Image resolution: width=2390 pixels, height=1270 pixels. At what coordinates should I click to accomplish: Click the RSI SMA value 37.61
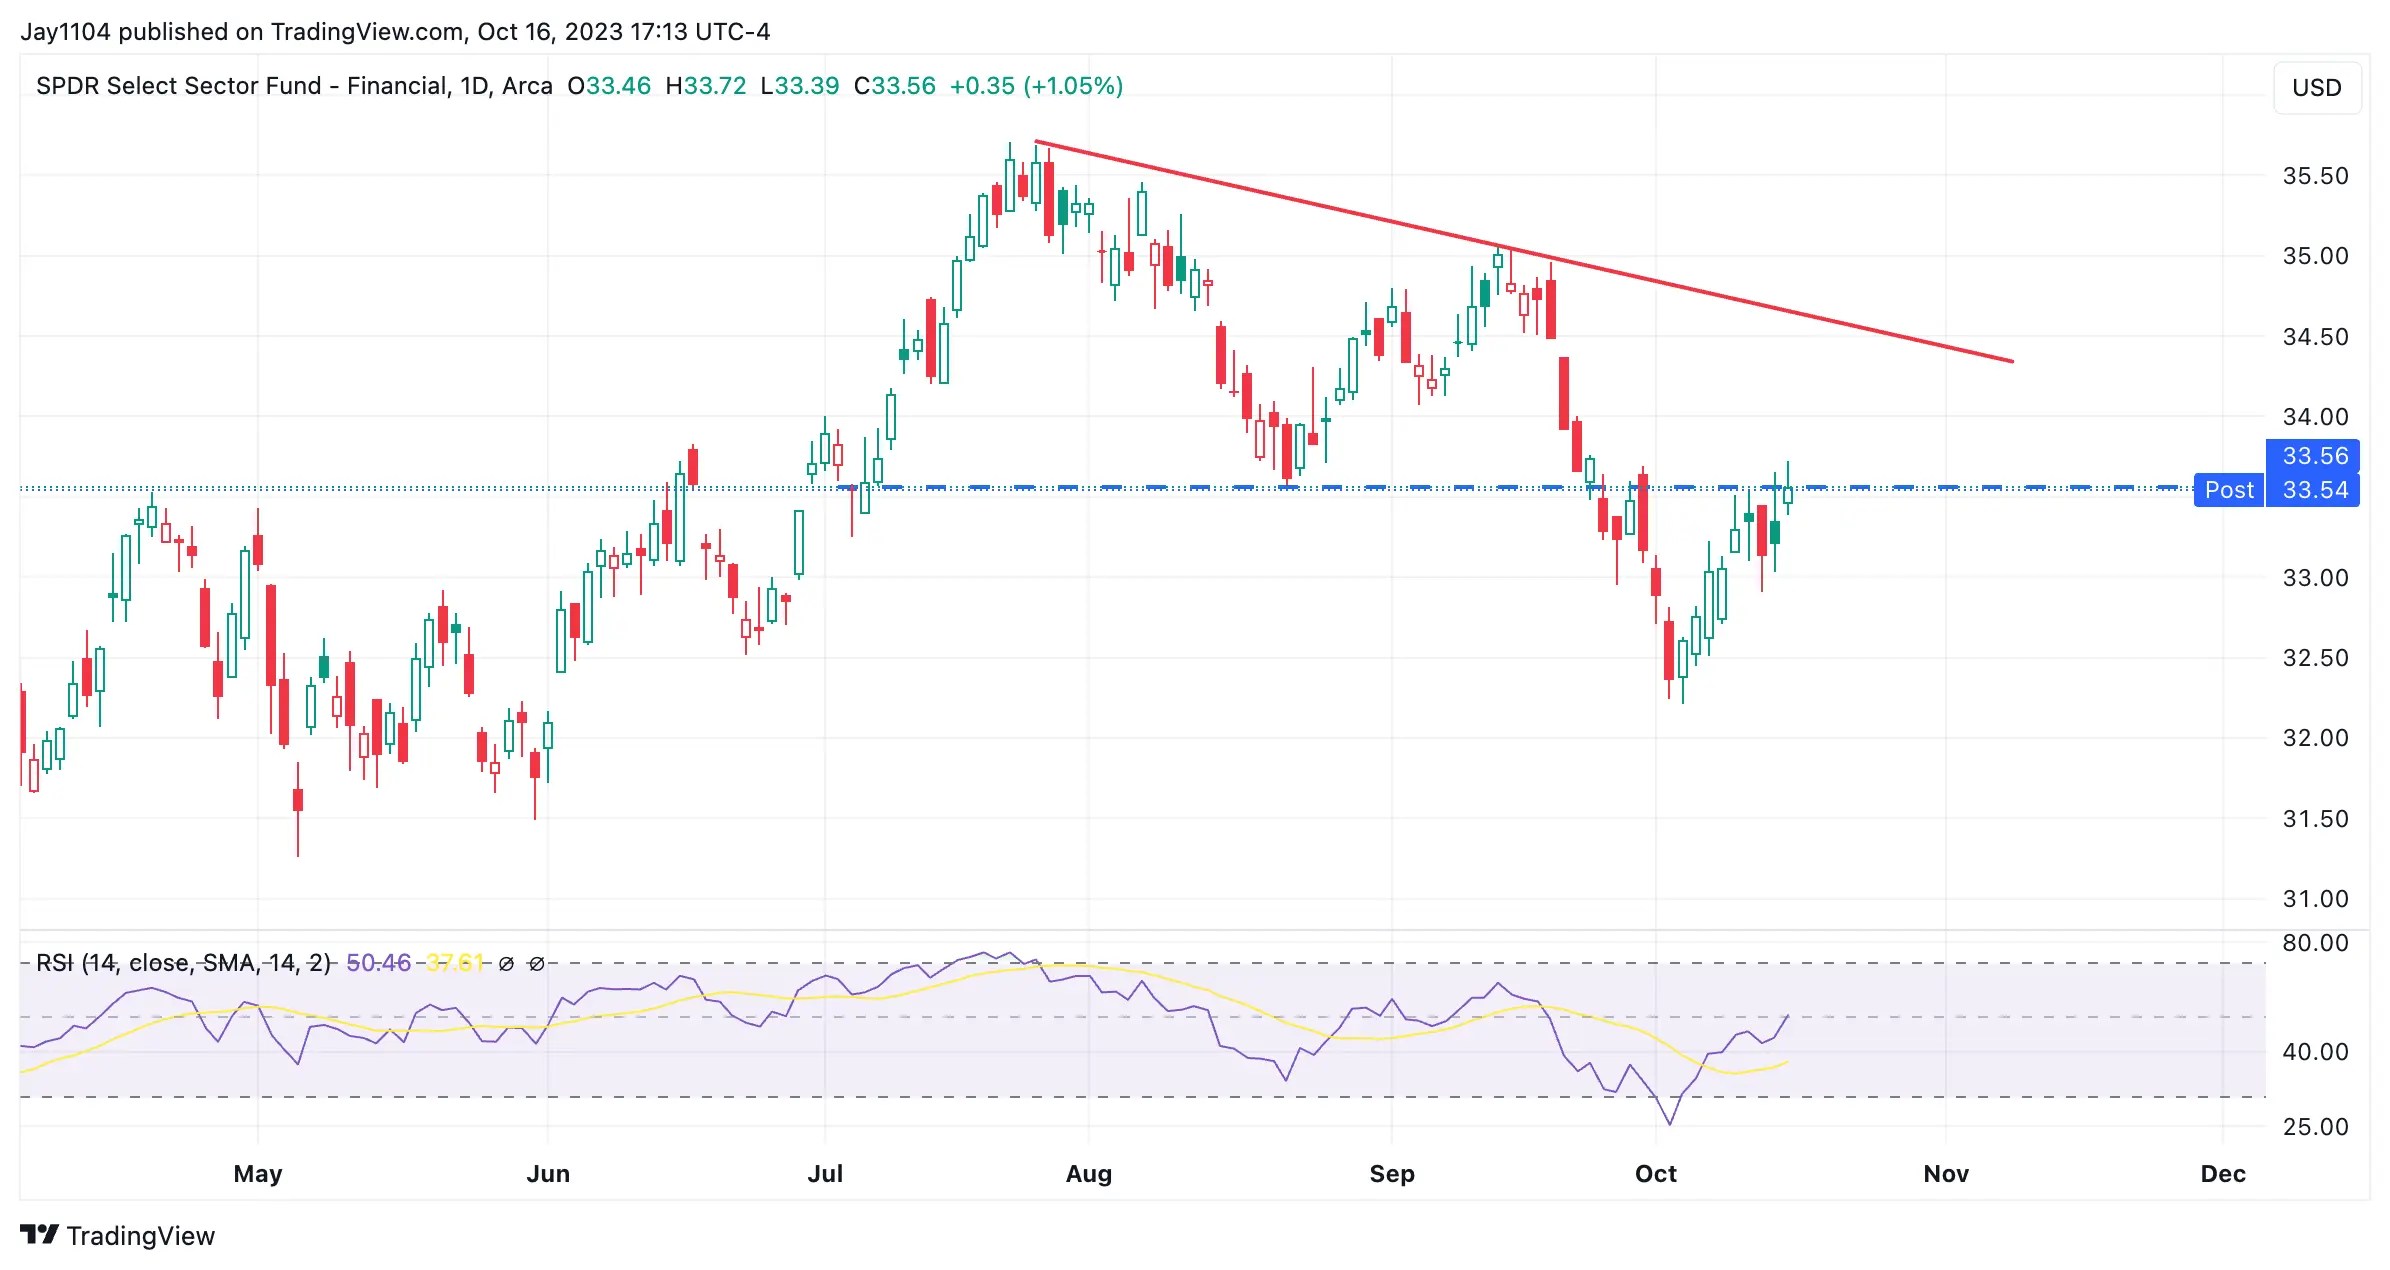[455, 963]
